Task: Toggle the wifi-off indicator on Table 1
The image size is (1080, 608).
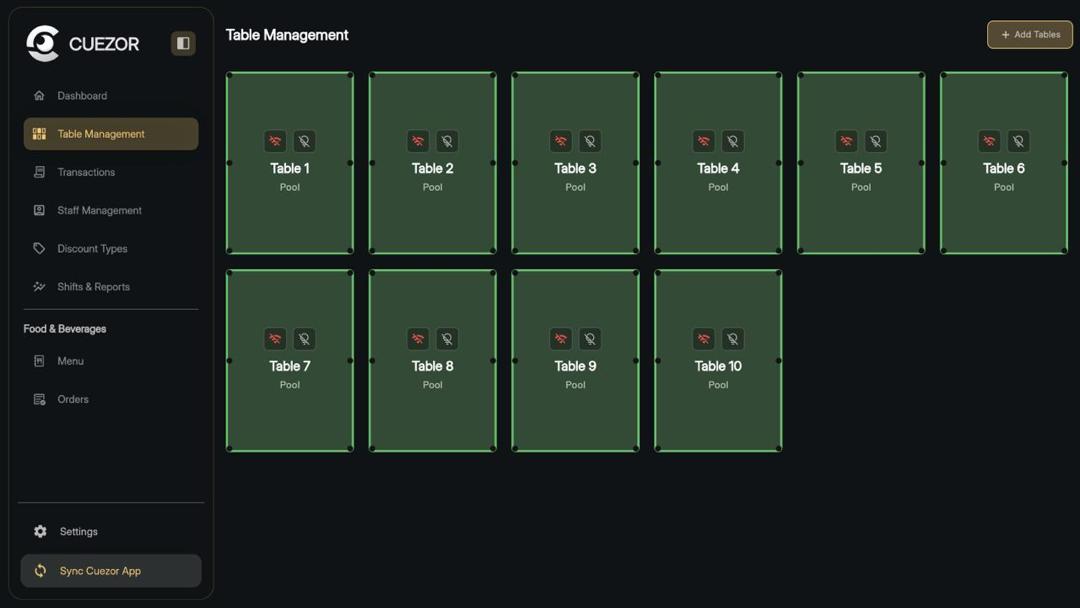Action: point(274,141)
